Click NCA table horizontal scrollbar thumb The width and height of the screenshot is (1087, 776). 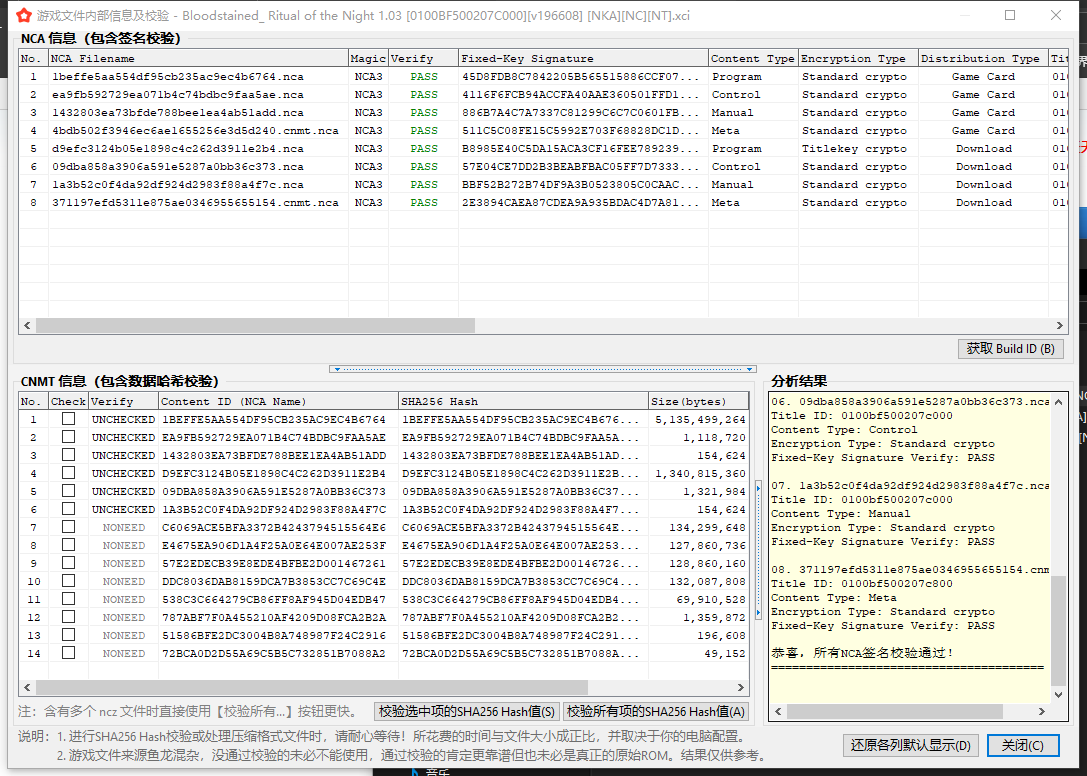click(255, 325)
